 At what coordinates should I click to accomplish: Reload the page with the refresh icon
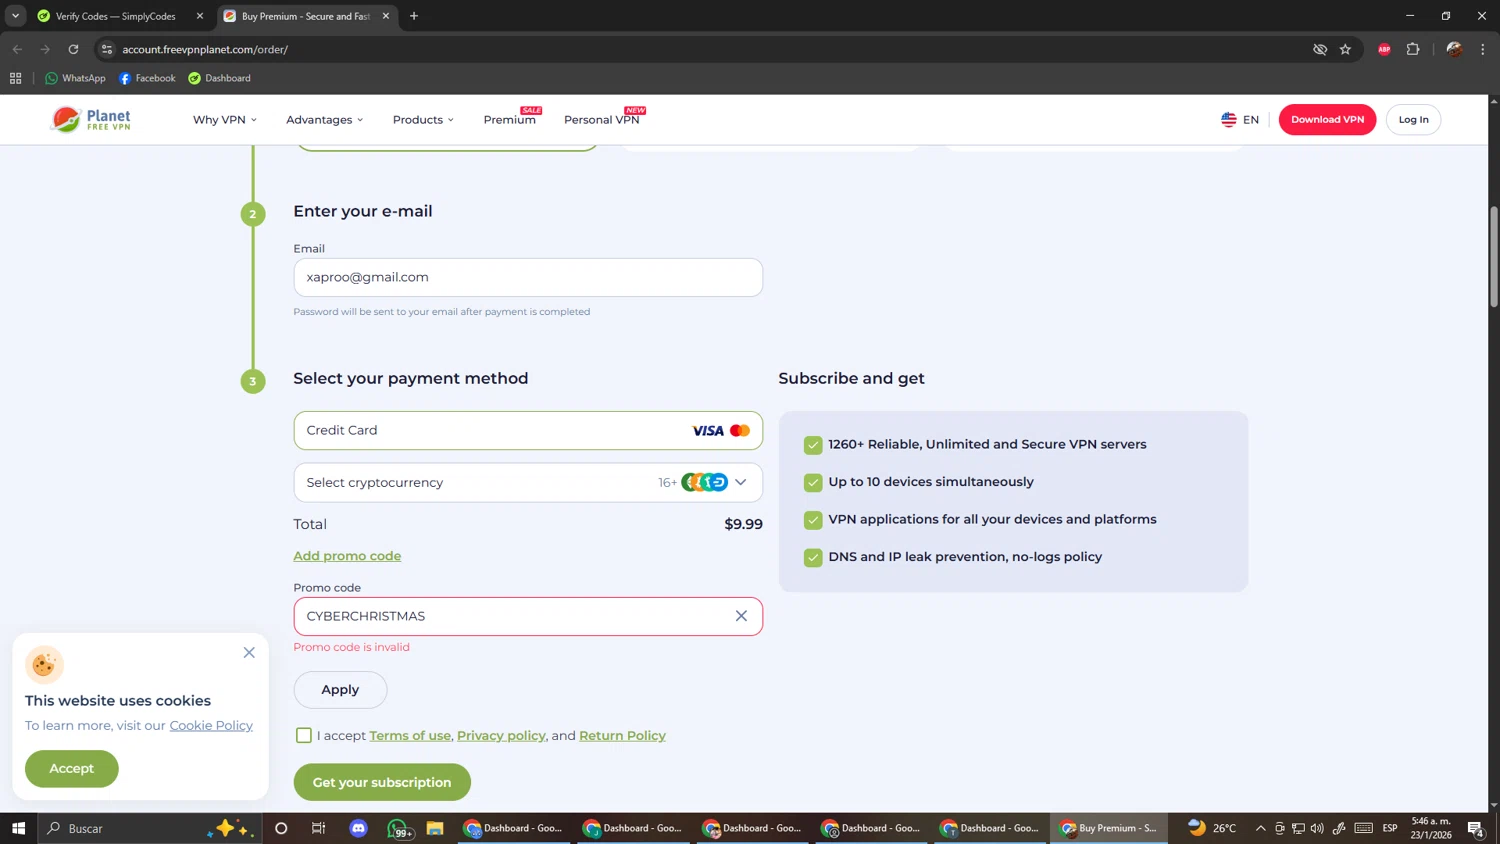click(73, 49)
